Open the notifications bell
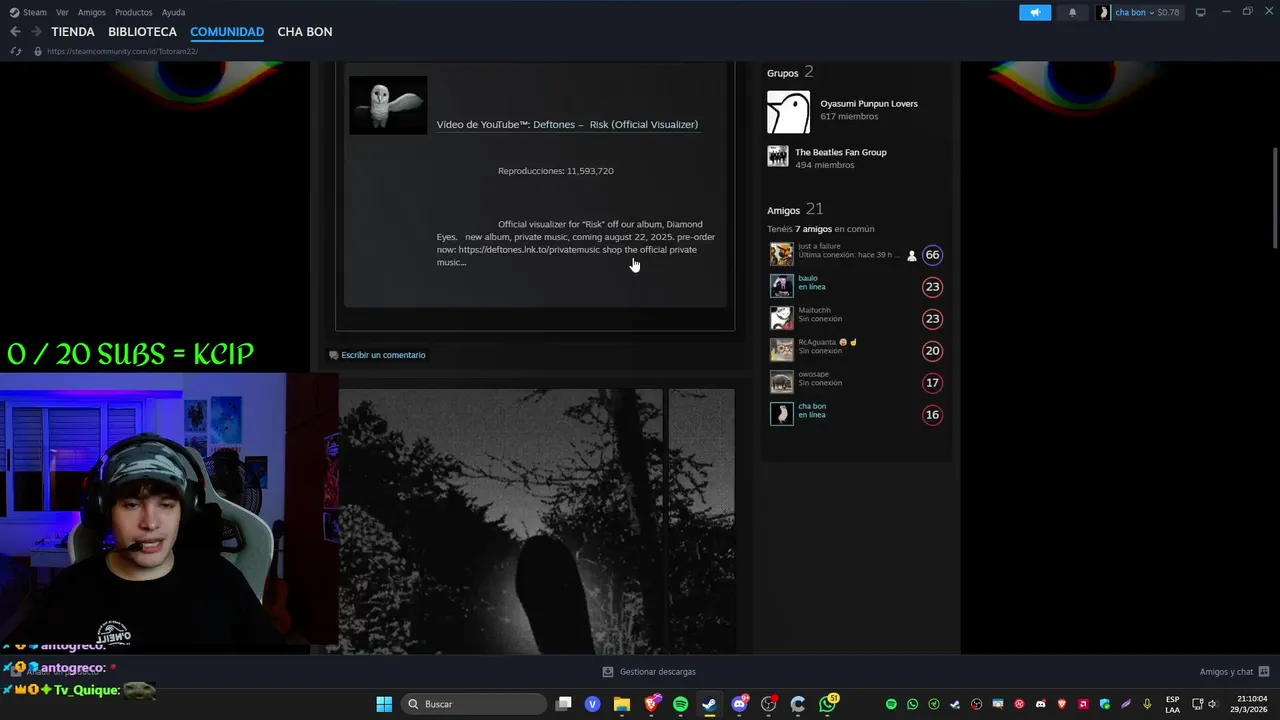The width and height of the screenshot is (1280, 720). coord(1073,12)
